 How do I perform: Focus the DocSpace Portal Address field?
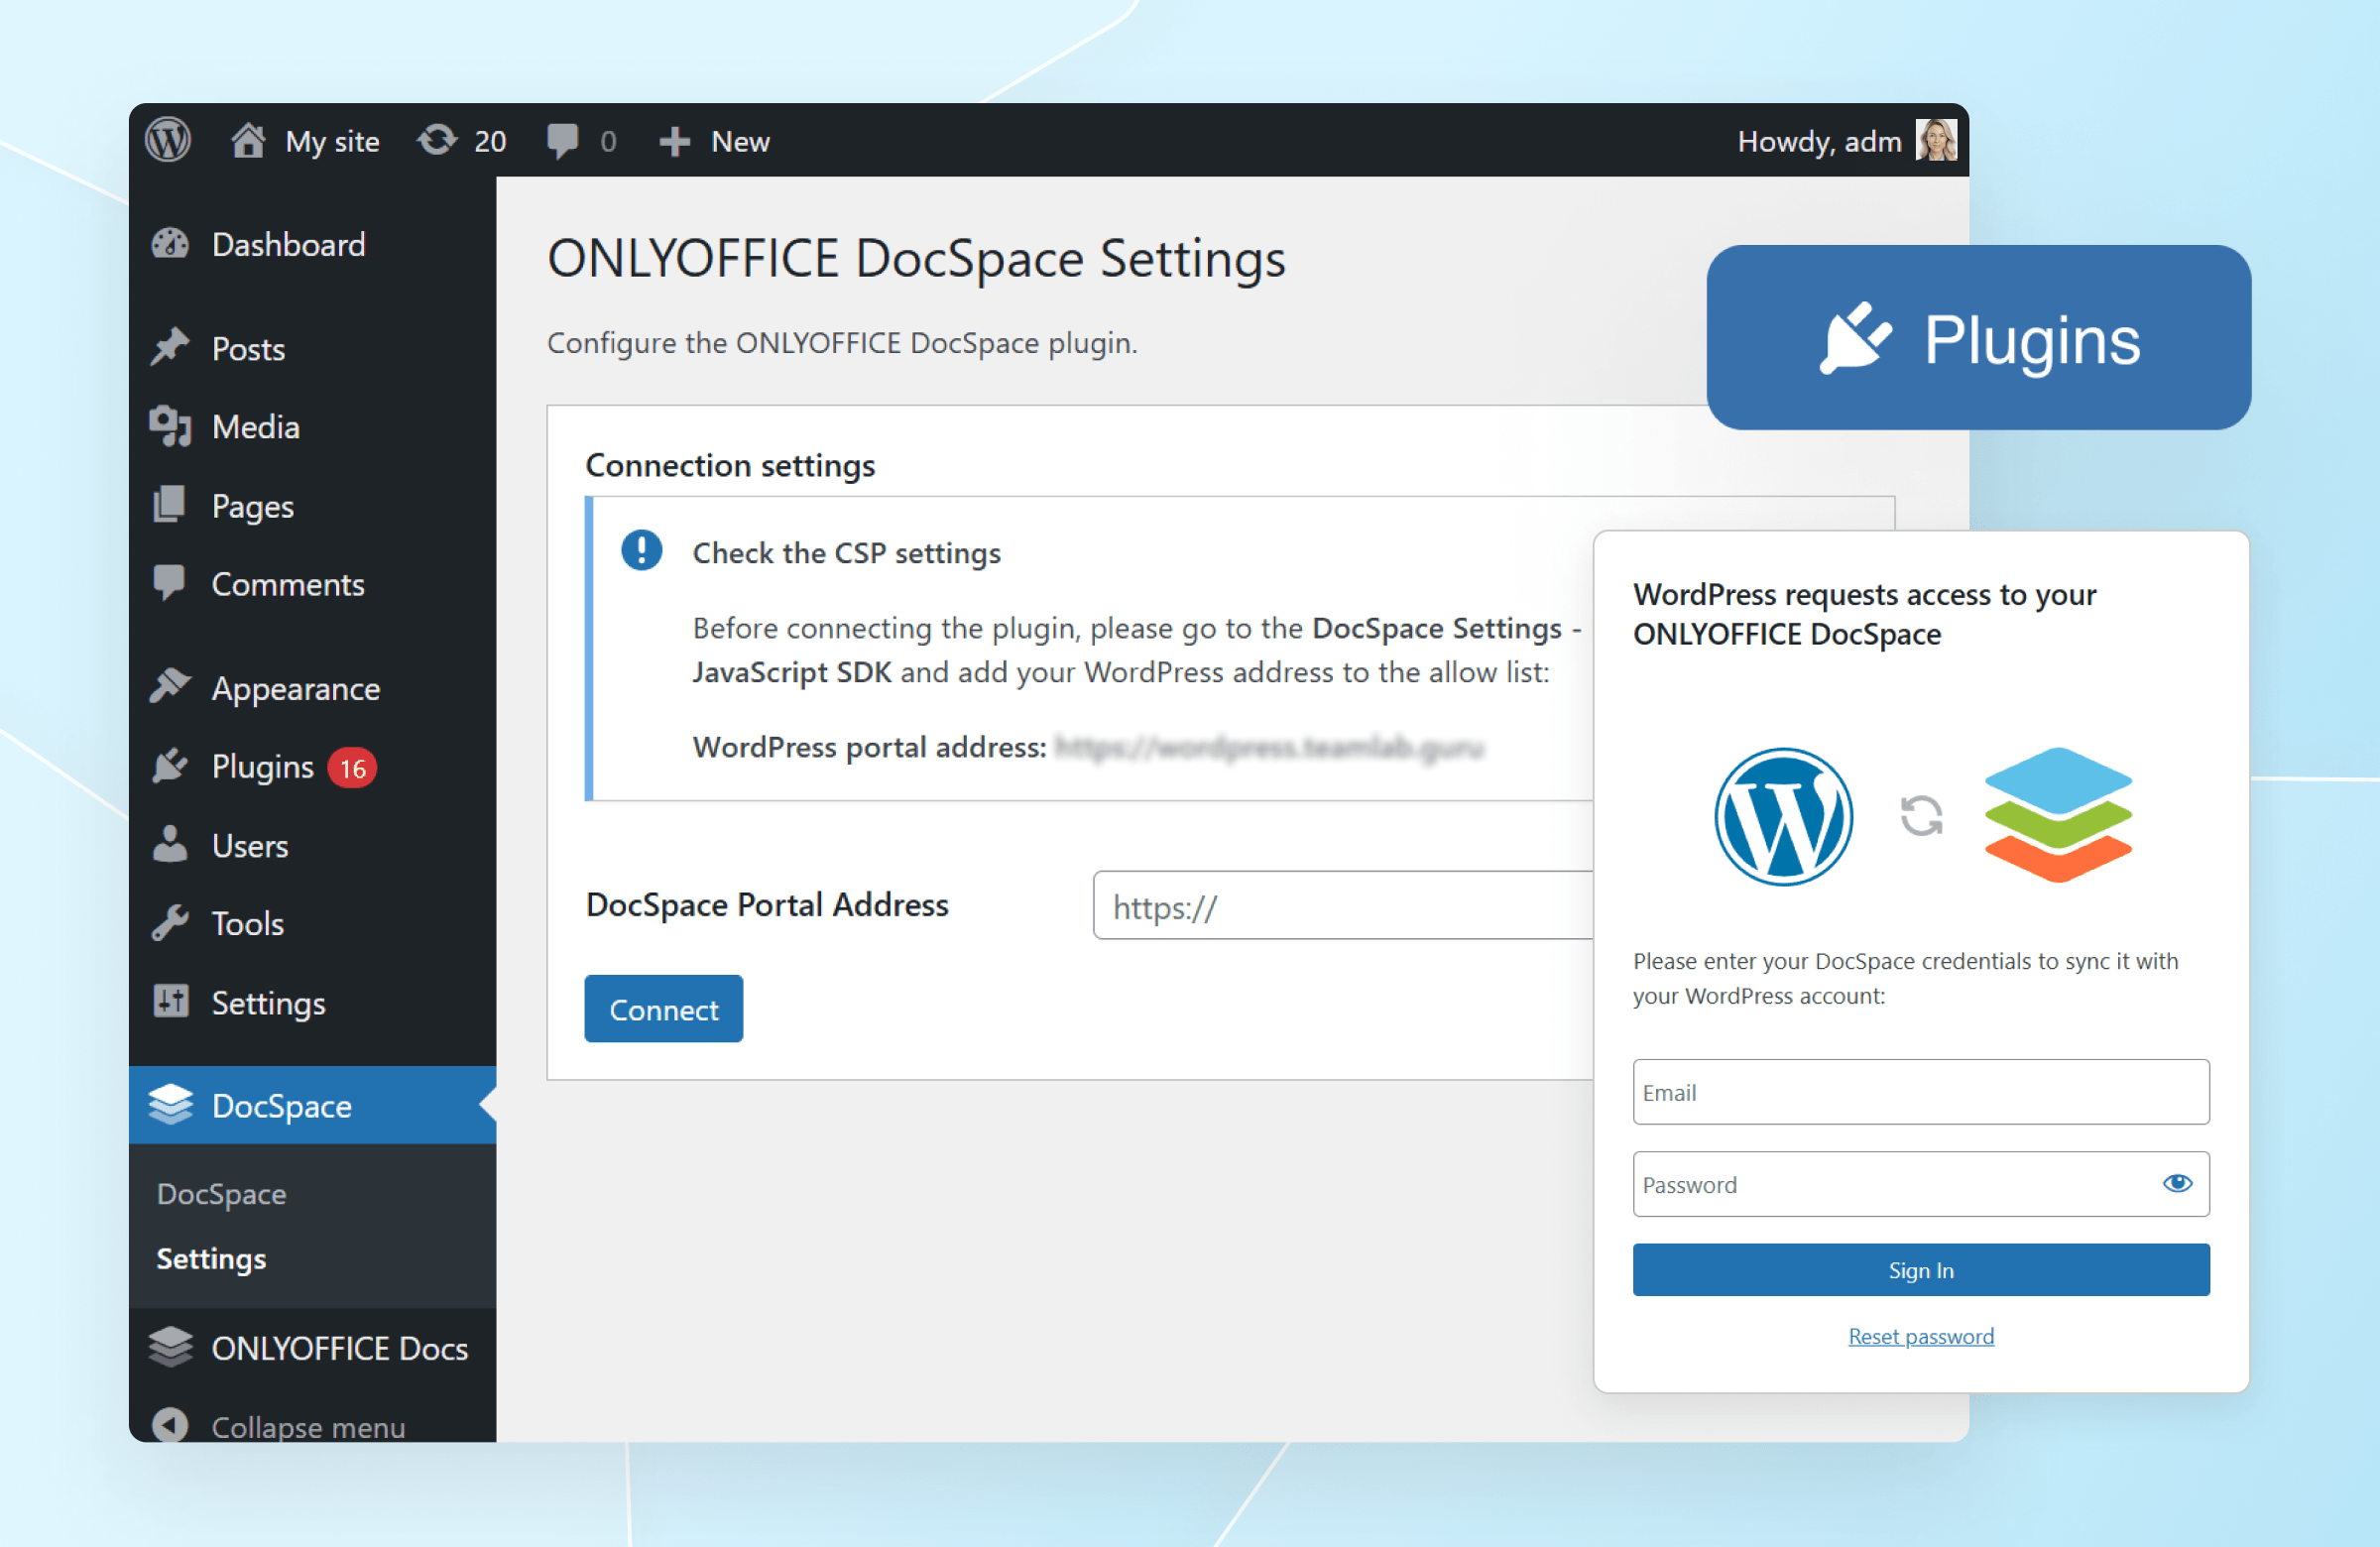click(x=1342, y=905)
